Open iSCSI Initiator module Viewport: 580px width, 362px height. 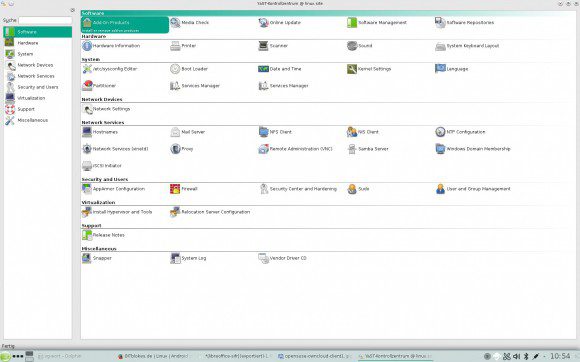[x=102, y=166]
